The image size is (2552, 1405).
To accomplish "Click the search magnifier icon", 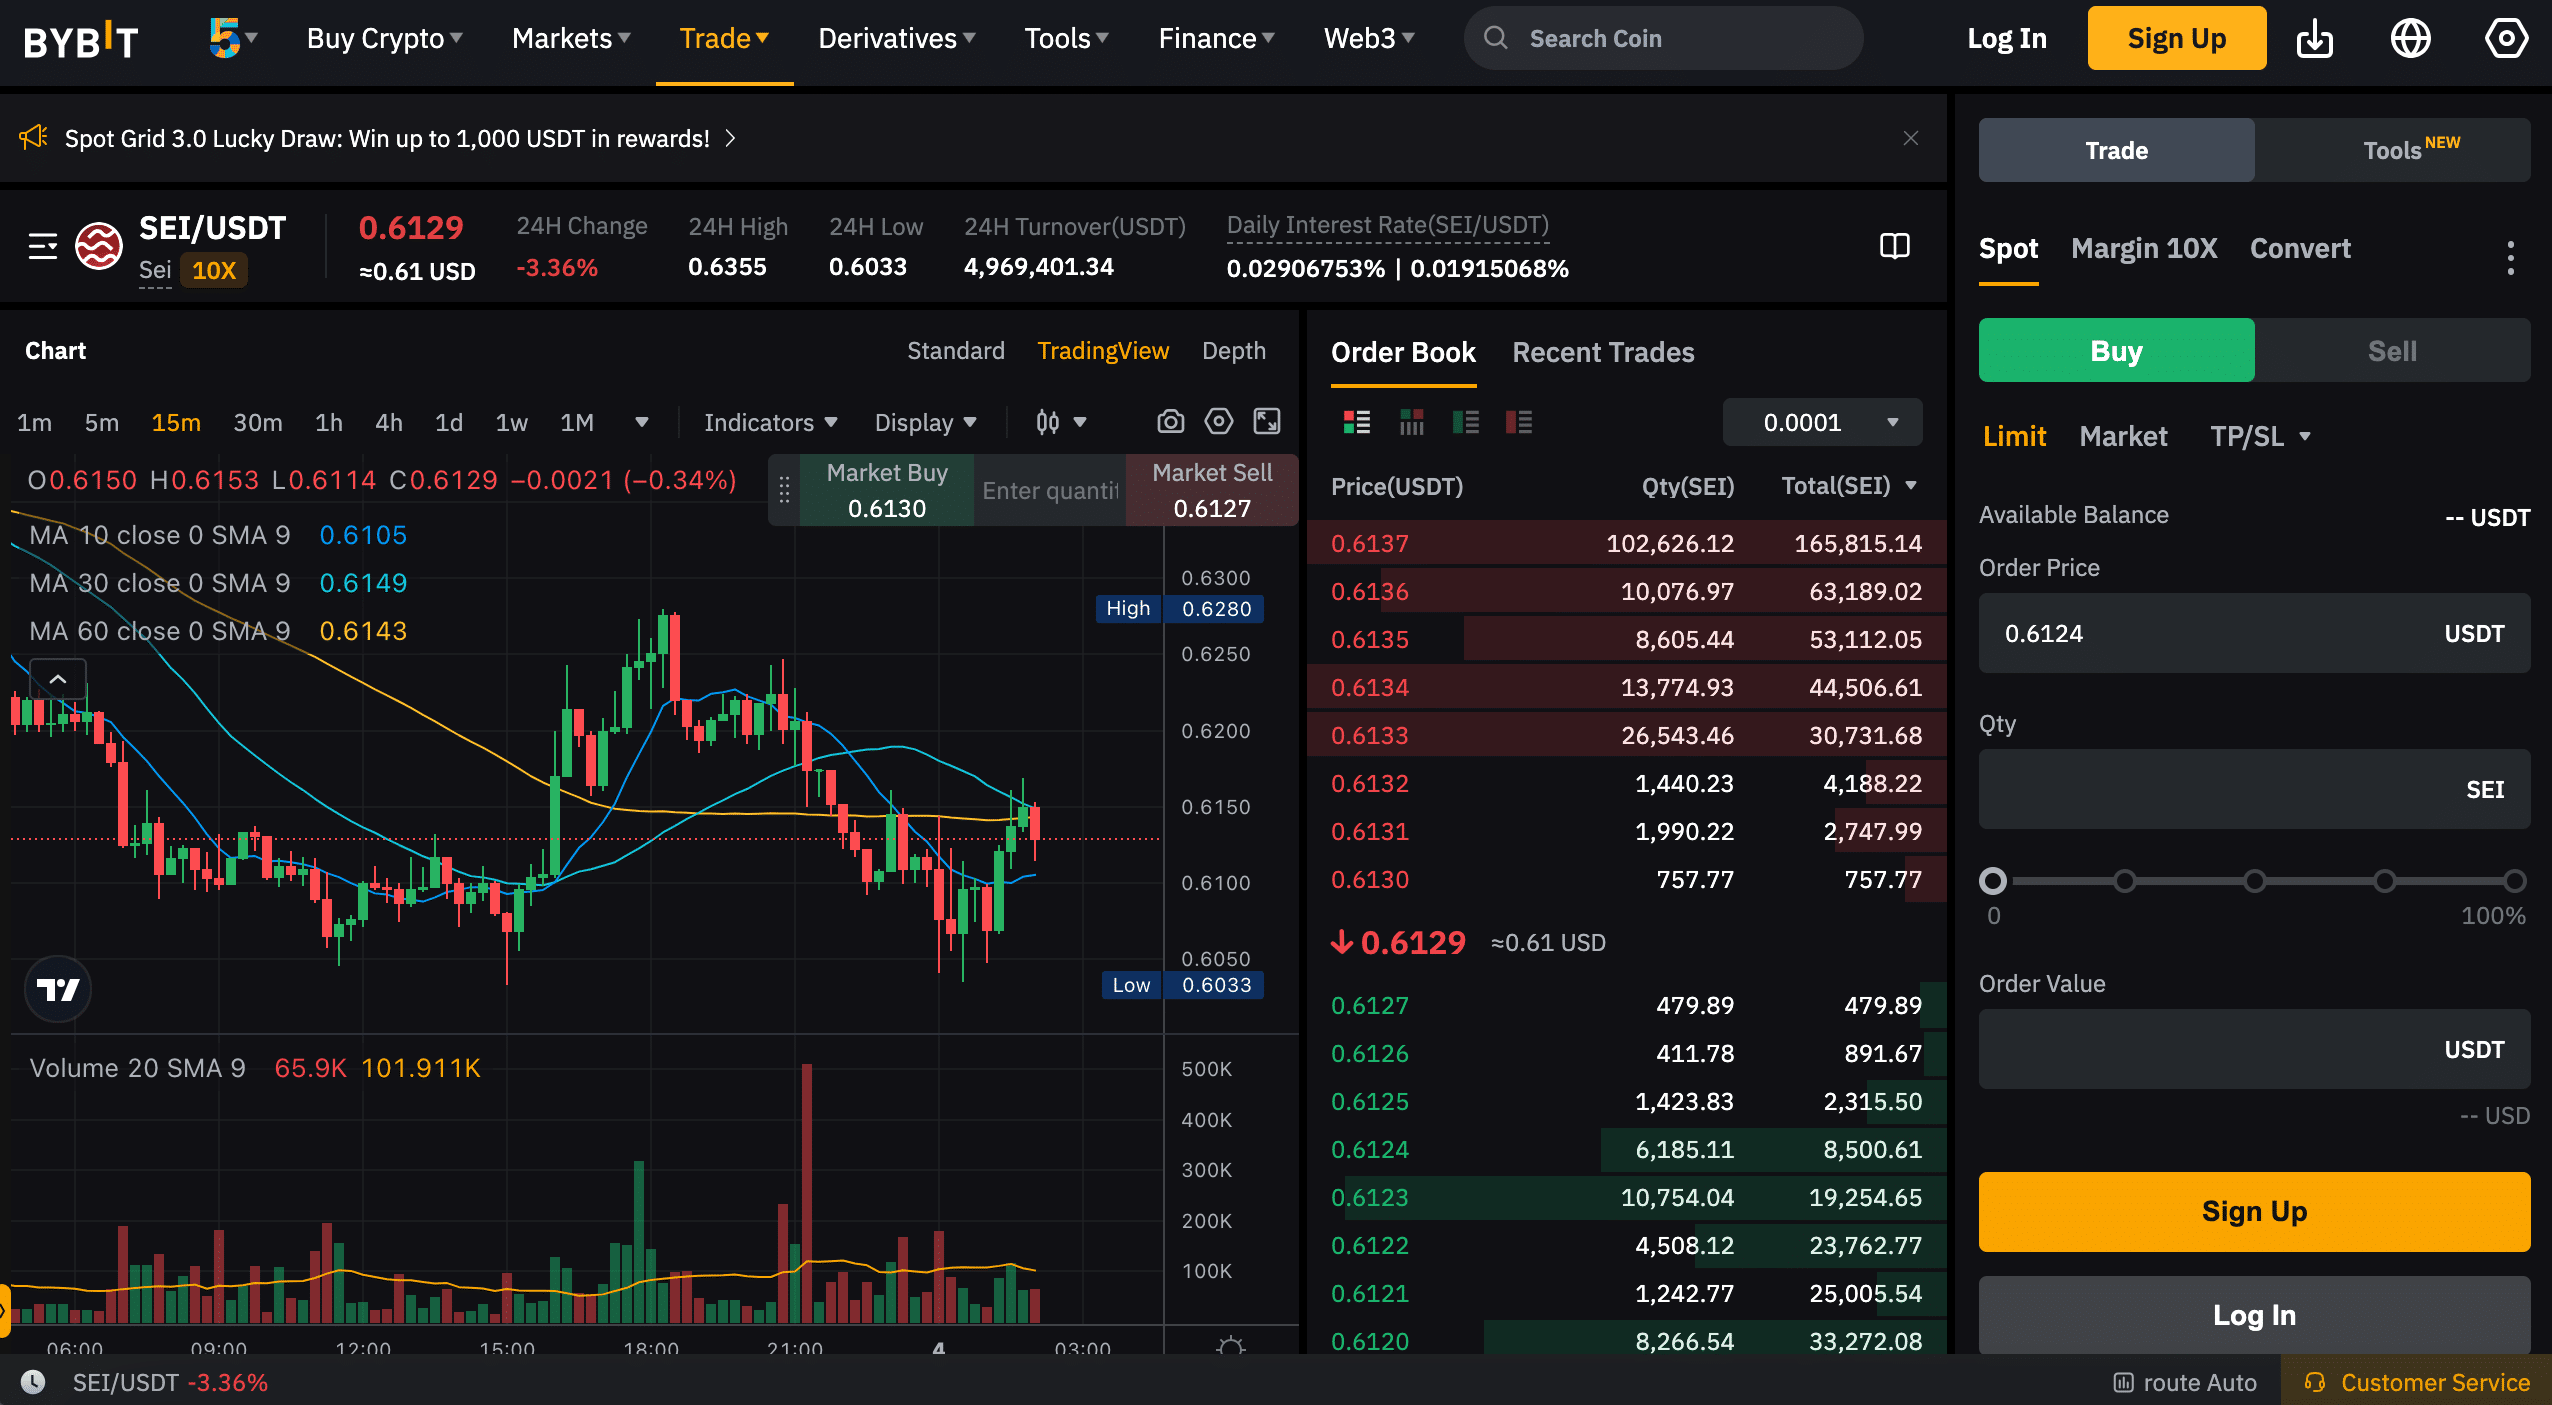I will pyautogui.click(x=1495, y=38).
